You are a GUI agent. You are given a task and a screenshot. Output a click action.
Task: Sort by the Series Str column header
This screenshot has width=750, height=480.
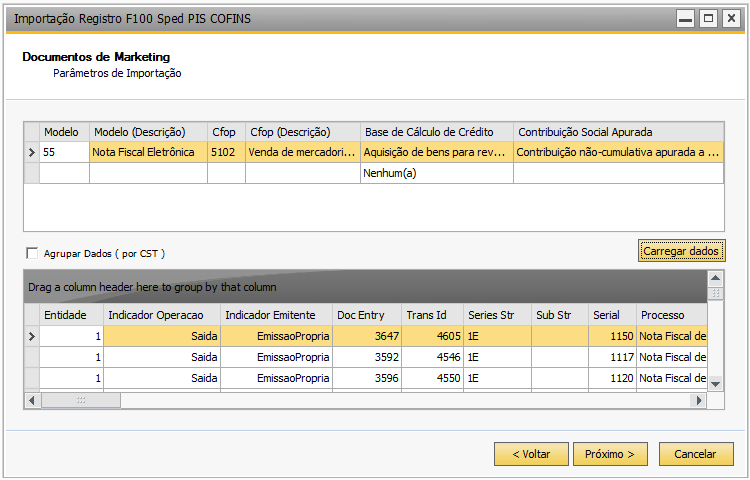click(497, 315)
